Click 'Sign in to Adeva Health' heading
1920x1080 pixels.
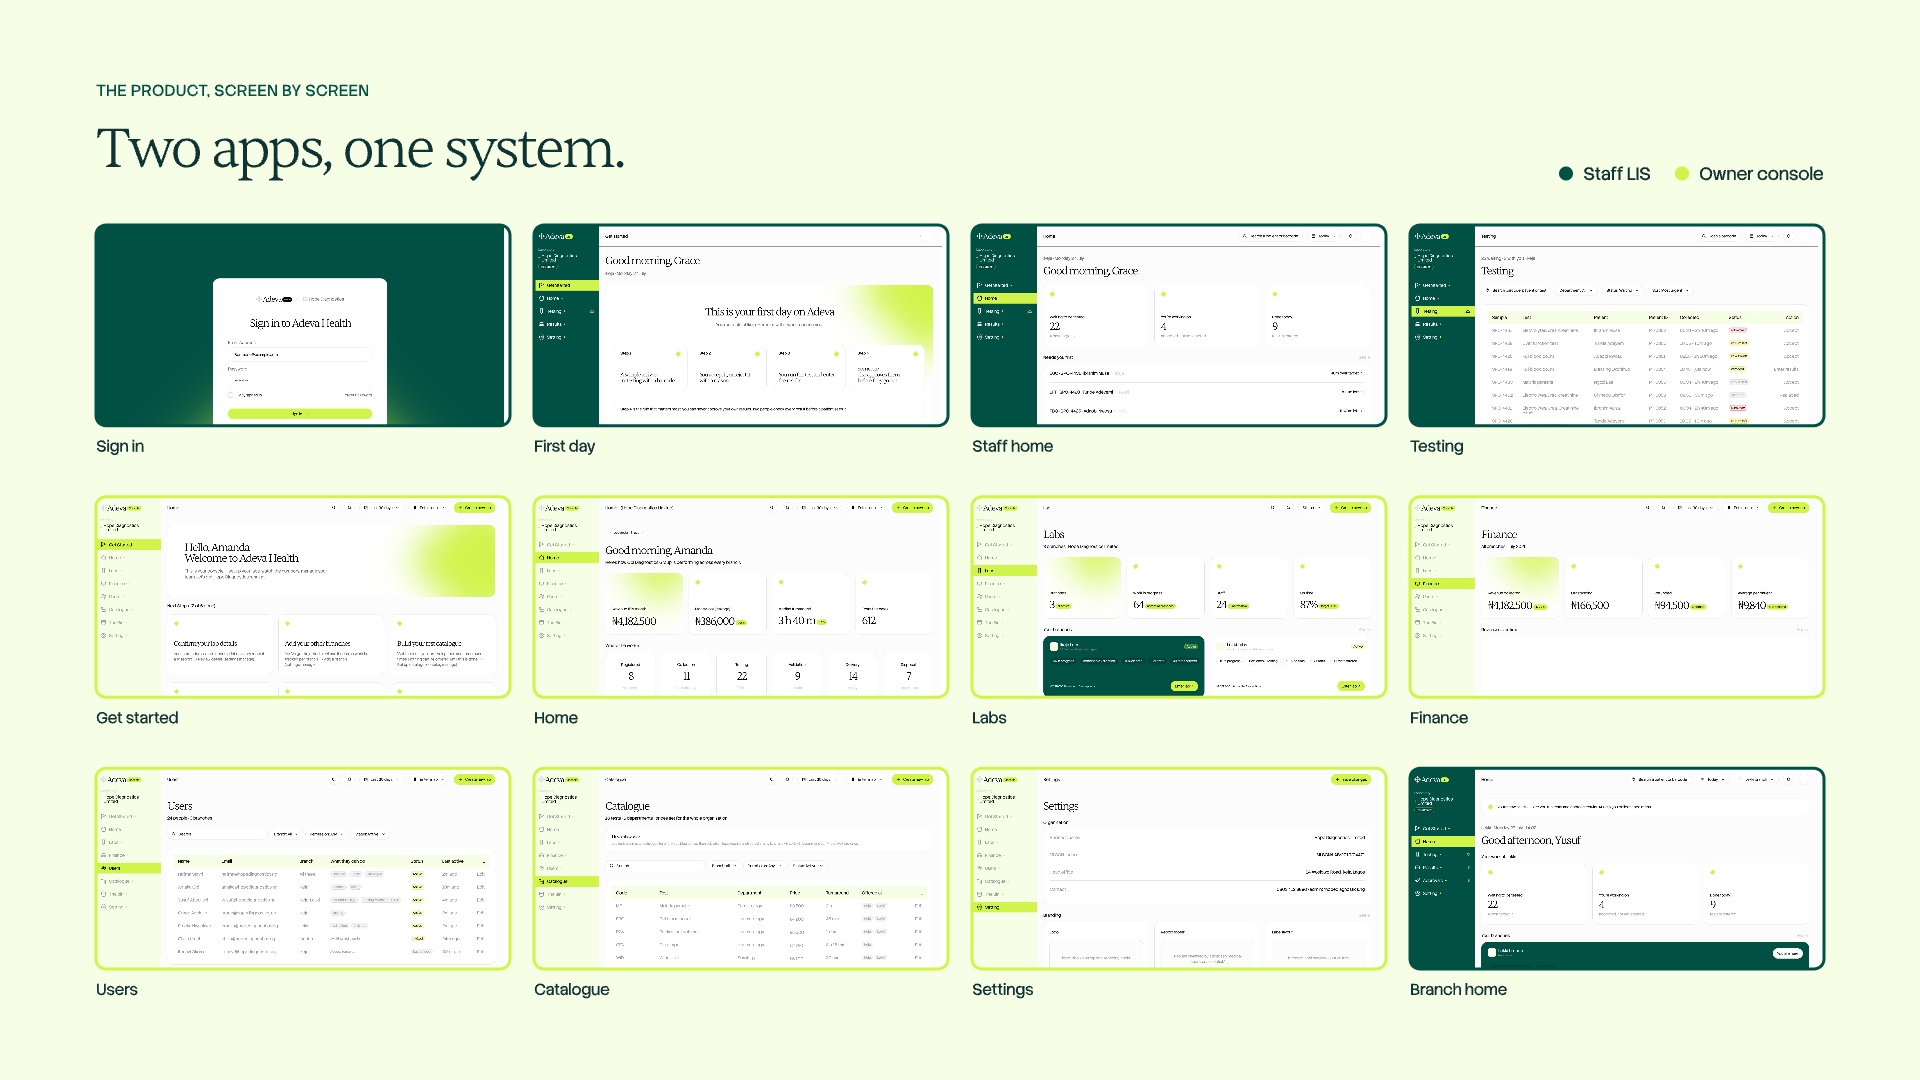[300, 324]
